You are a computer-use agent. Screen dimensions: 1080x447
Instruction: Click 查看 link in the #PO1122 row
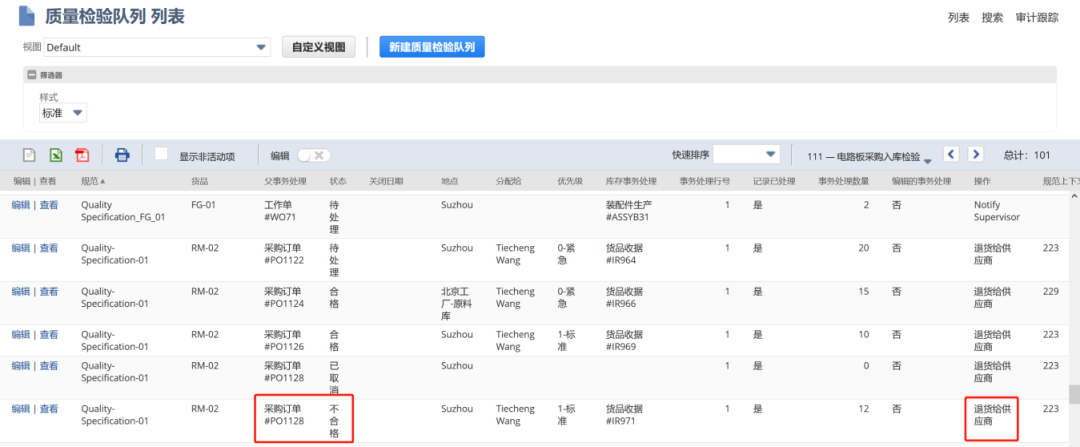pos(48,248)
